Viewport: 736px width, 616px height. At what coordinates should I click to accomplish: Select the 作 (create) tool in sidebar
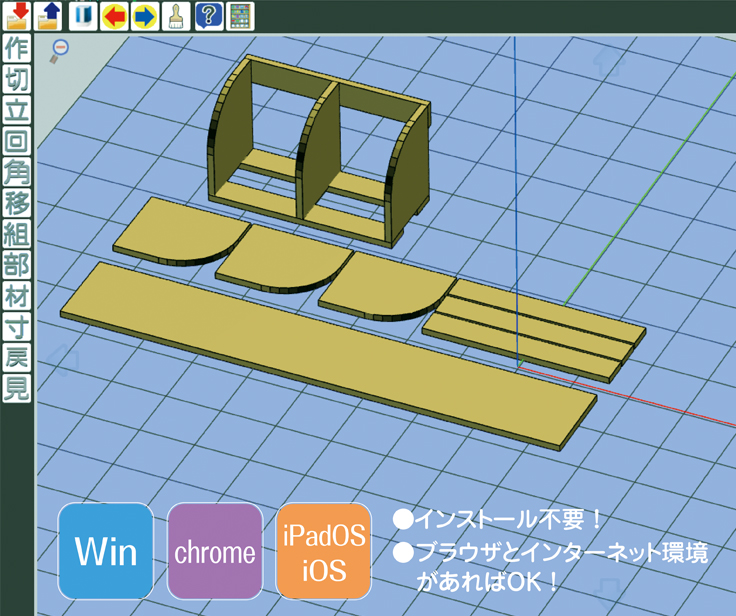[16, 48]
